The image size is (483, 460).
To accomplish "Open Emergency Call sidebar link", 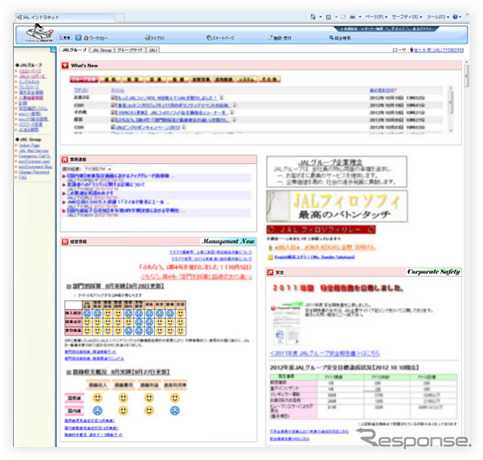I will pos(34,156).
